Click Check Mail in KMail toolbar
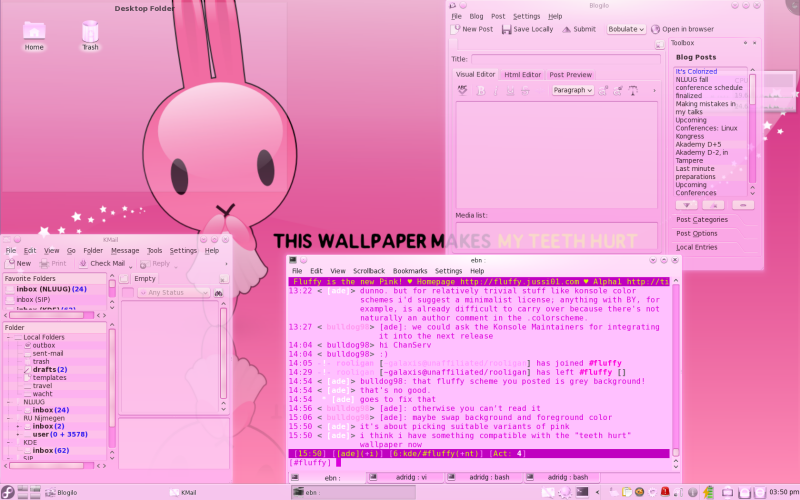 point(102,264)
